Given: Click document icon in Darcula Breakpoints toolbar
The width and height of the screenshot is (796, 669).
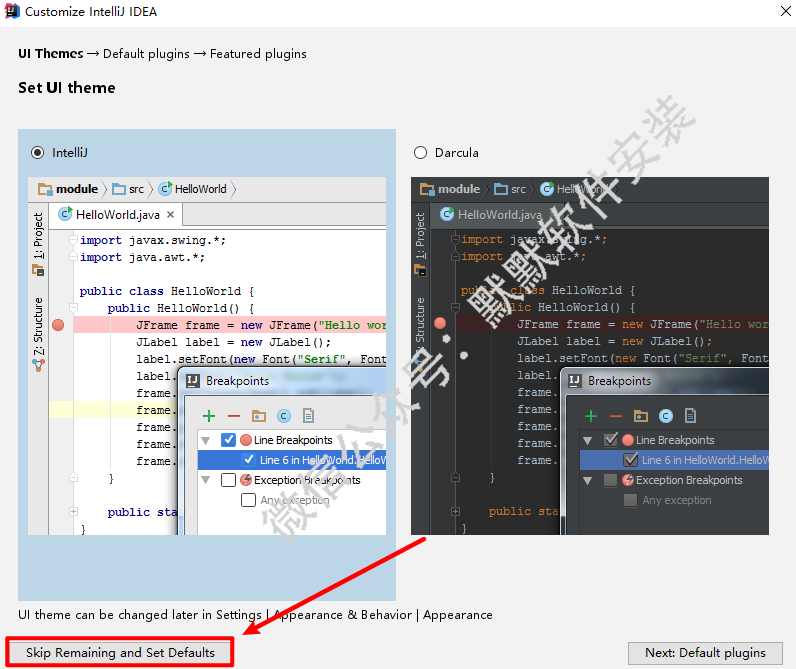Looking at the screenshot, I should pos(690,416).
